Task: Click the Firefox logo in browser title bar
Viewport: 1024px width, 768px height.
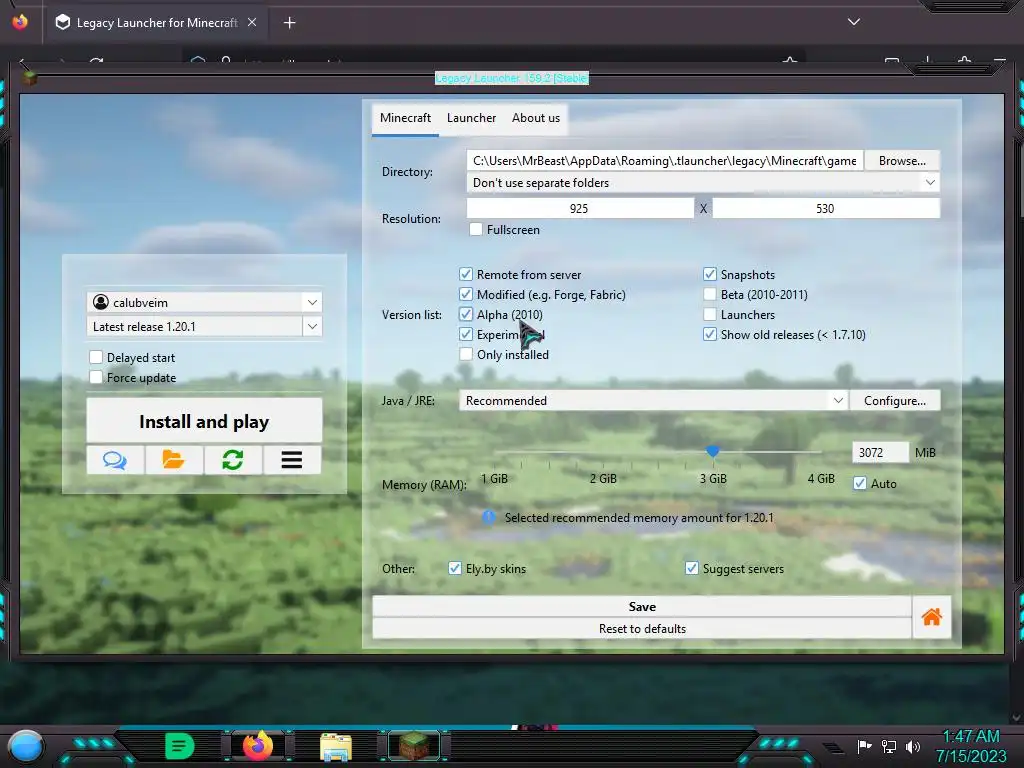Action: pyautogui.click(x=20, y=22)
